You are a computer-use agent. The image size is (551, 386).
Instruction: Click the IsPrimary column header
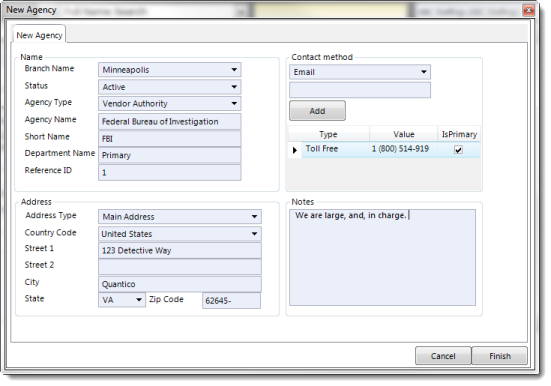click(x=459, y=134)
